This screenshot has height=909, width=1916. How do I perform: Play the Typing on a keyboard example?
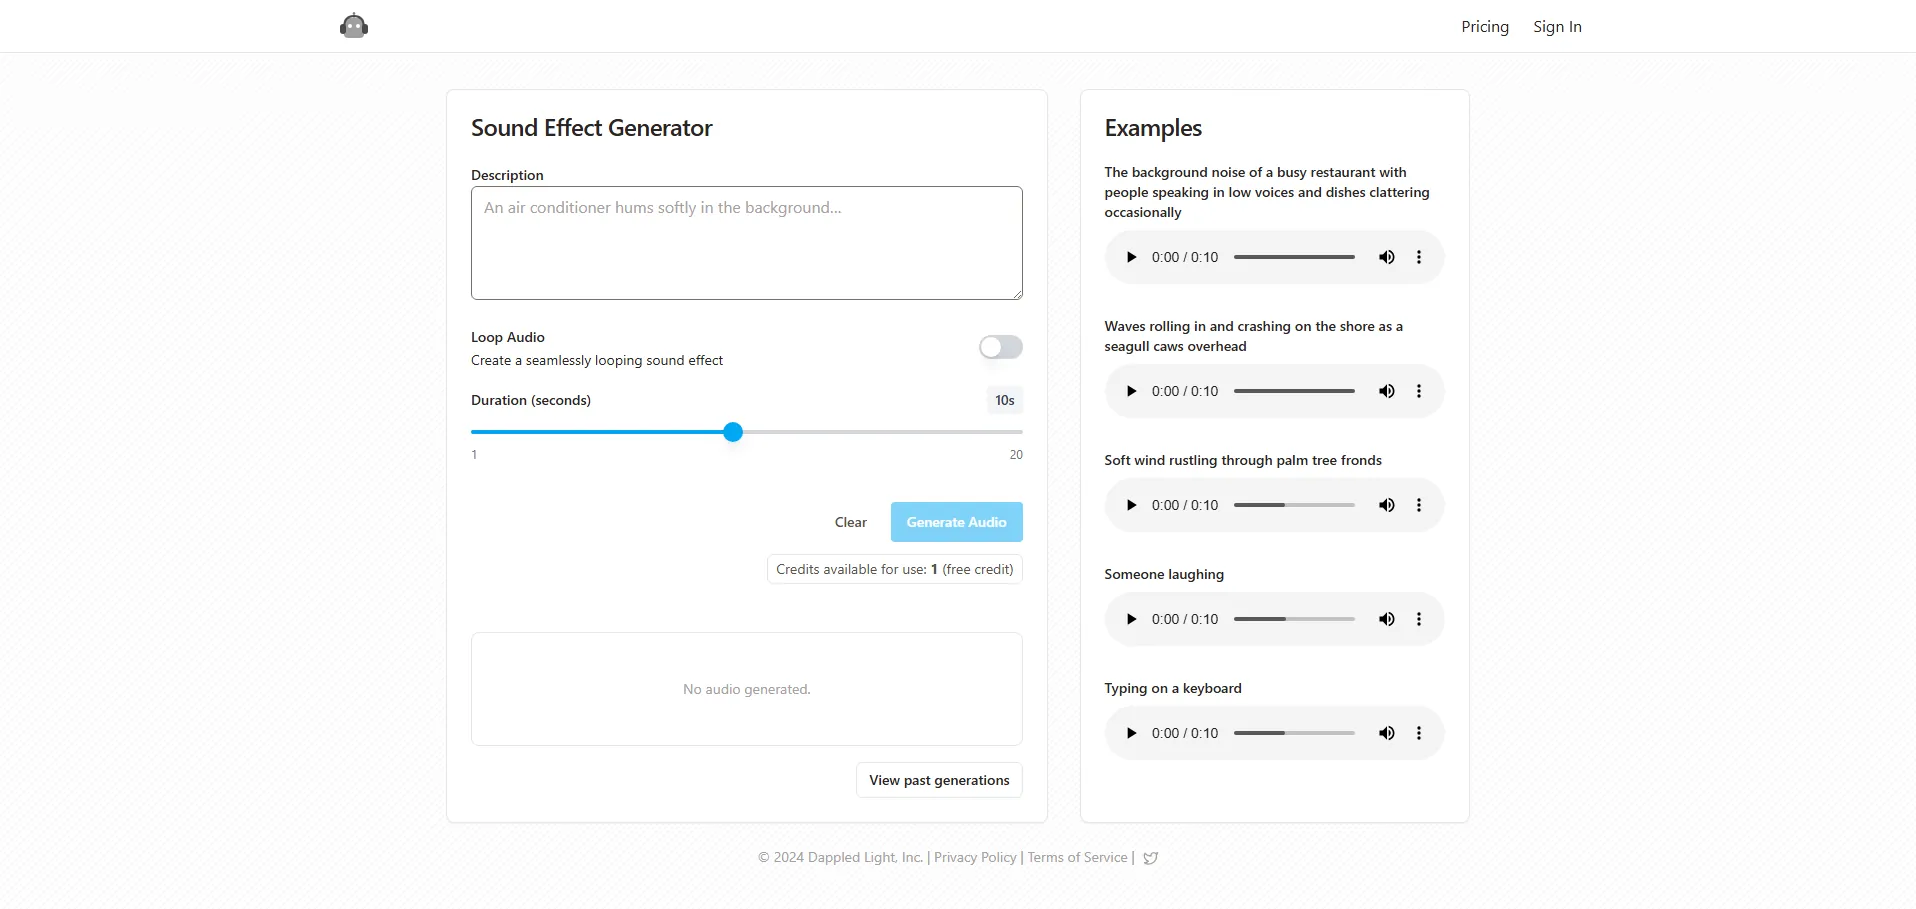pyautogui.click(x=1131, y=733)
